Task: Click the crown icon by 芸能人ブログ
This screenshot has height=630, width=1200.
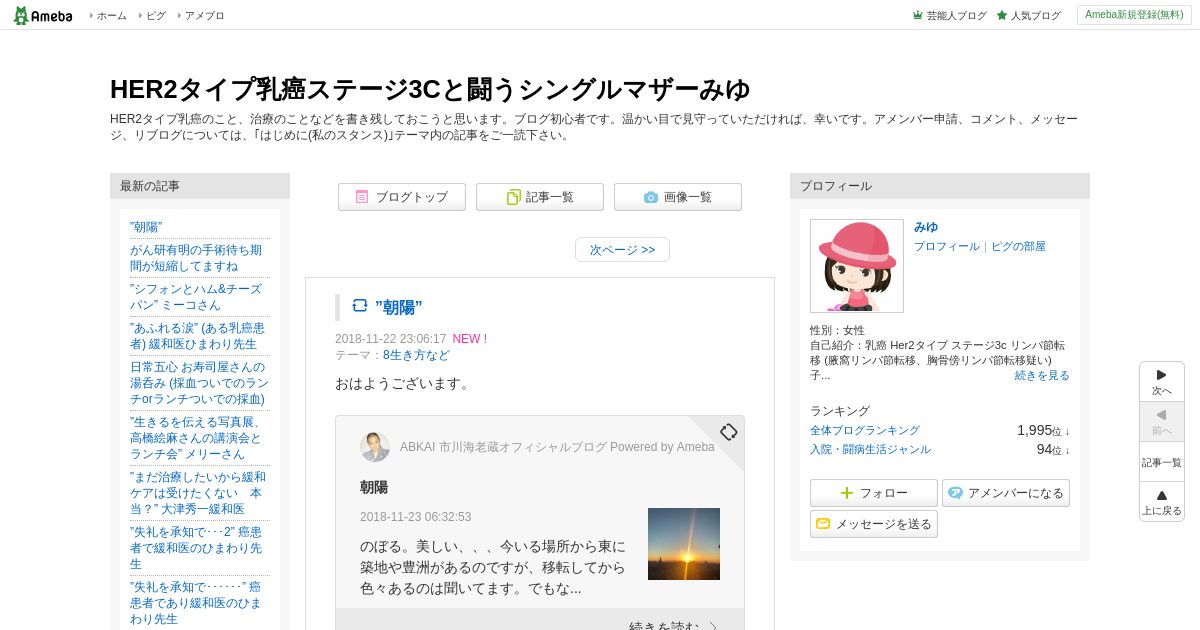Action: click(918, 15)
